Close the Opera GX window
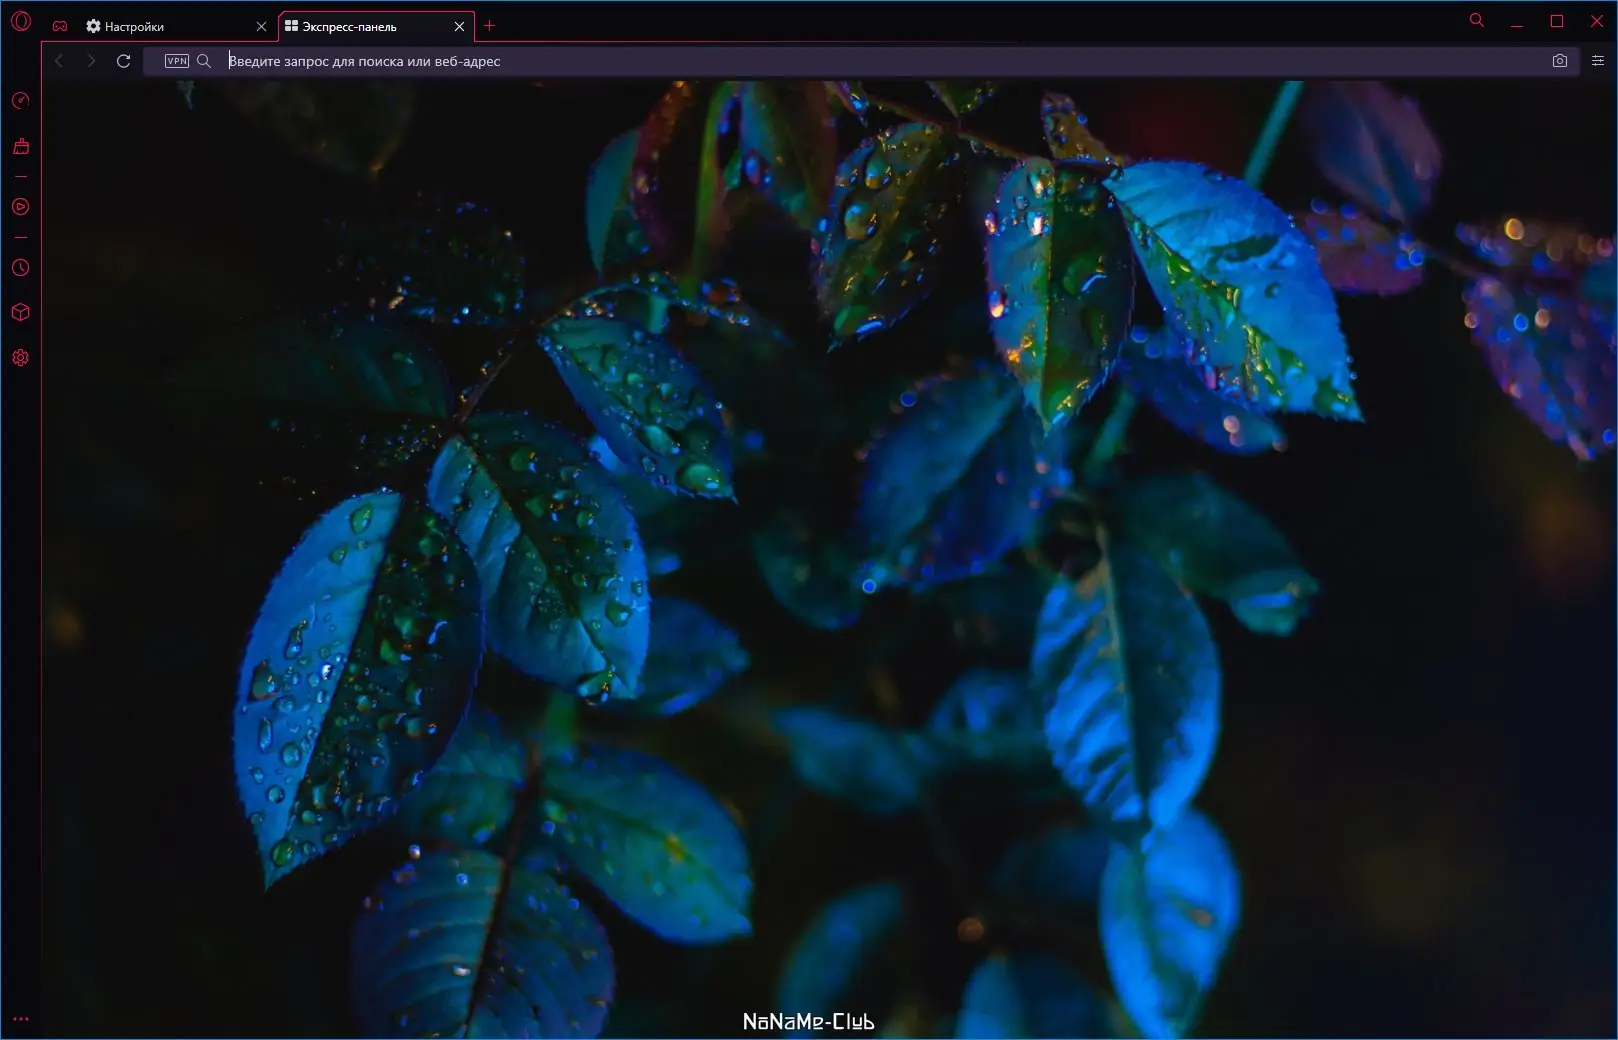This screenshot has height=1040, width=1618. click(1597, 21)
